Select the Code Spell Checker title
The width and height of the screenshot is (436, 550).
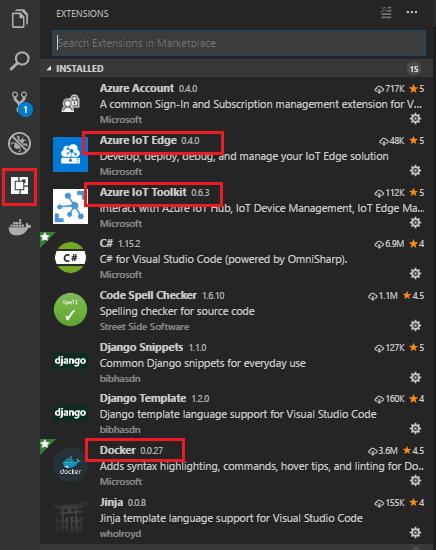148,295
